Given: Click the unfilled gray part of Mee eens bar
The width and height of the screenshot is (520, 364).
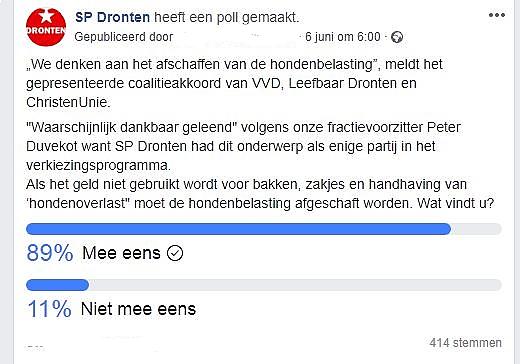Looking at the screenshot, I should pos(476,229).
